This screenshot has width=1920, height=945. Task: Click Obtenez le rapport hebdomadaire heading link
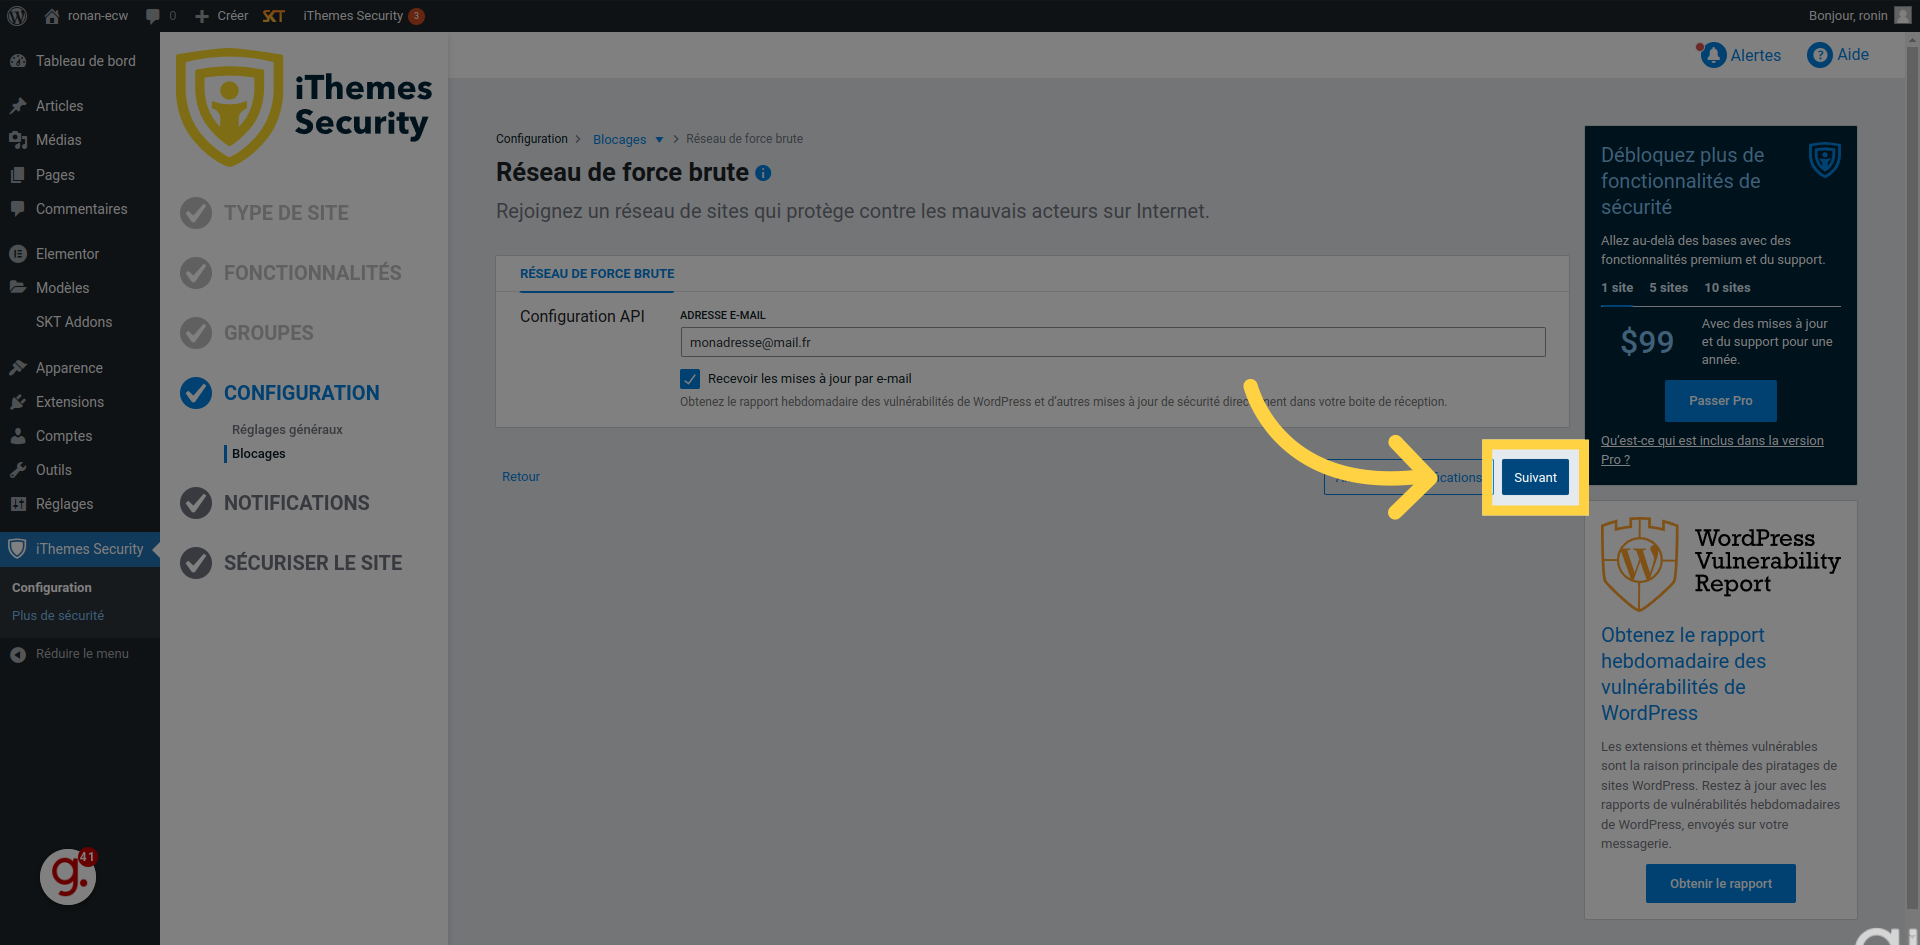pyautogui.click(x=1683, y=674)
